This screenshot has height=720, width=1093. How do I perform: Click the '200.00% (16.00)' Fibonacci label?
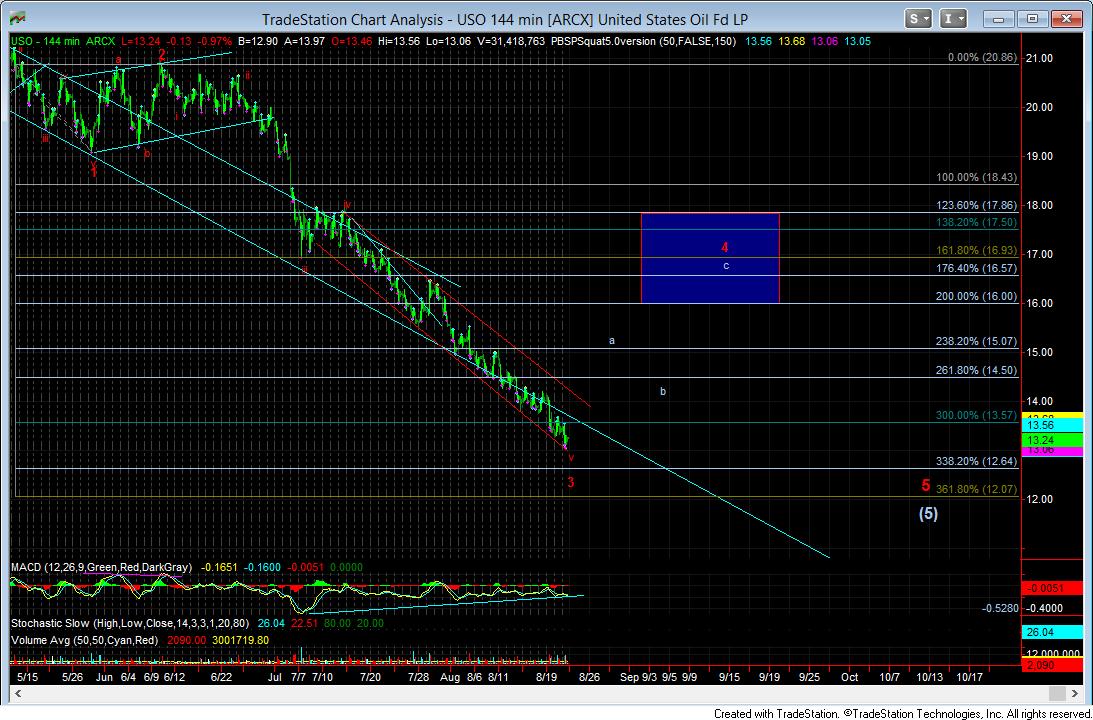click(977, 296)
